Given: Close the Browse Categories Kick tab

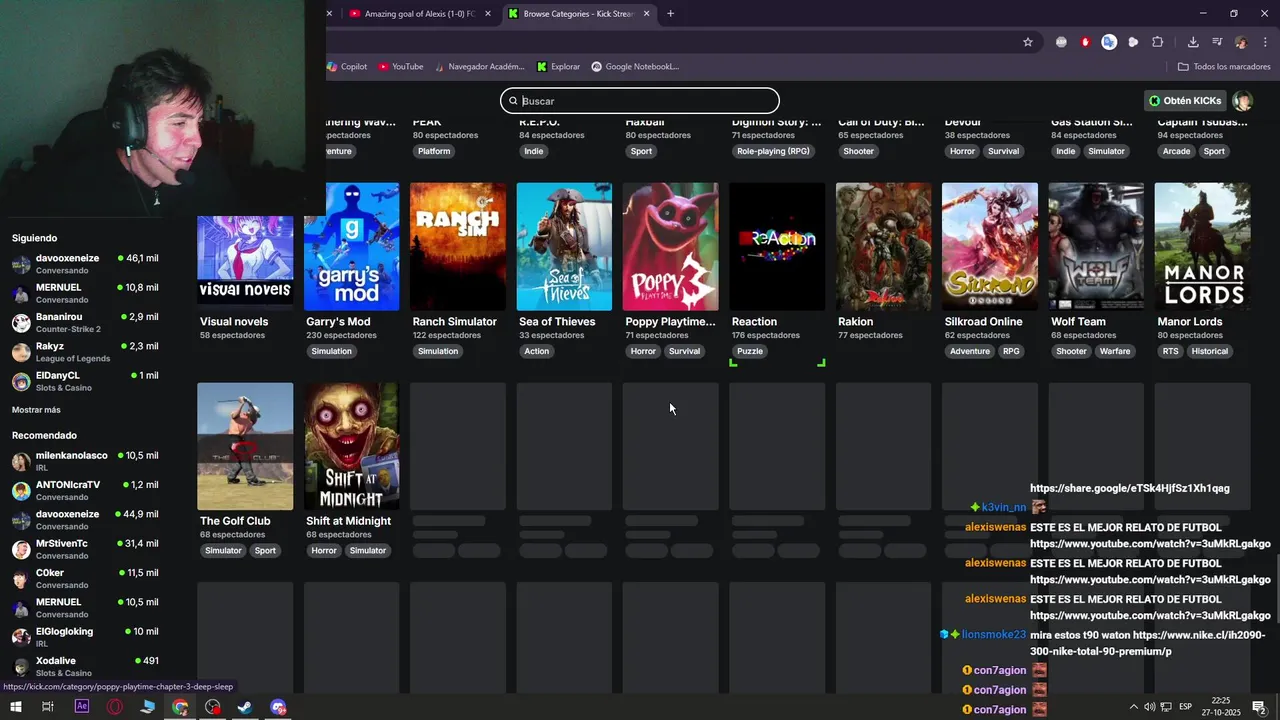Looking at the screenshot, I should click(x=646, y=14).
